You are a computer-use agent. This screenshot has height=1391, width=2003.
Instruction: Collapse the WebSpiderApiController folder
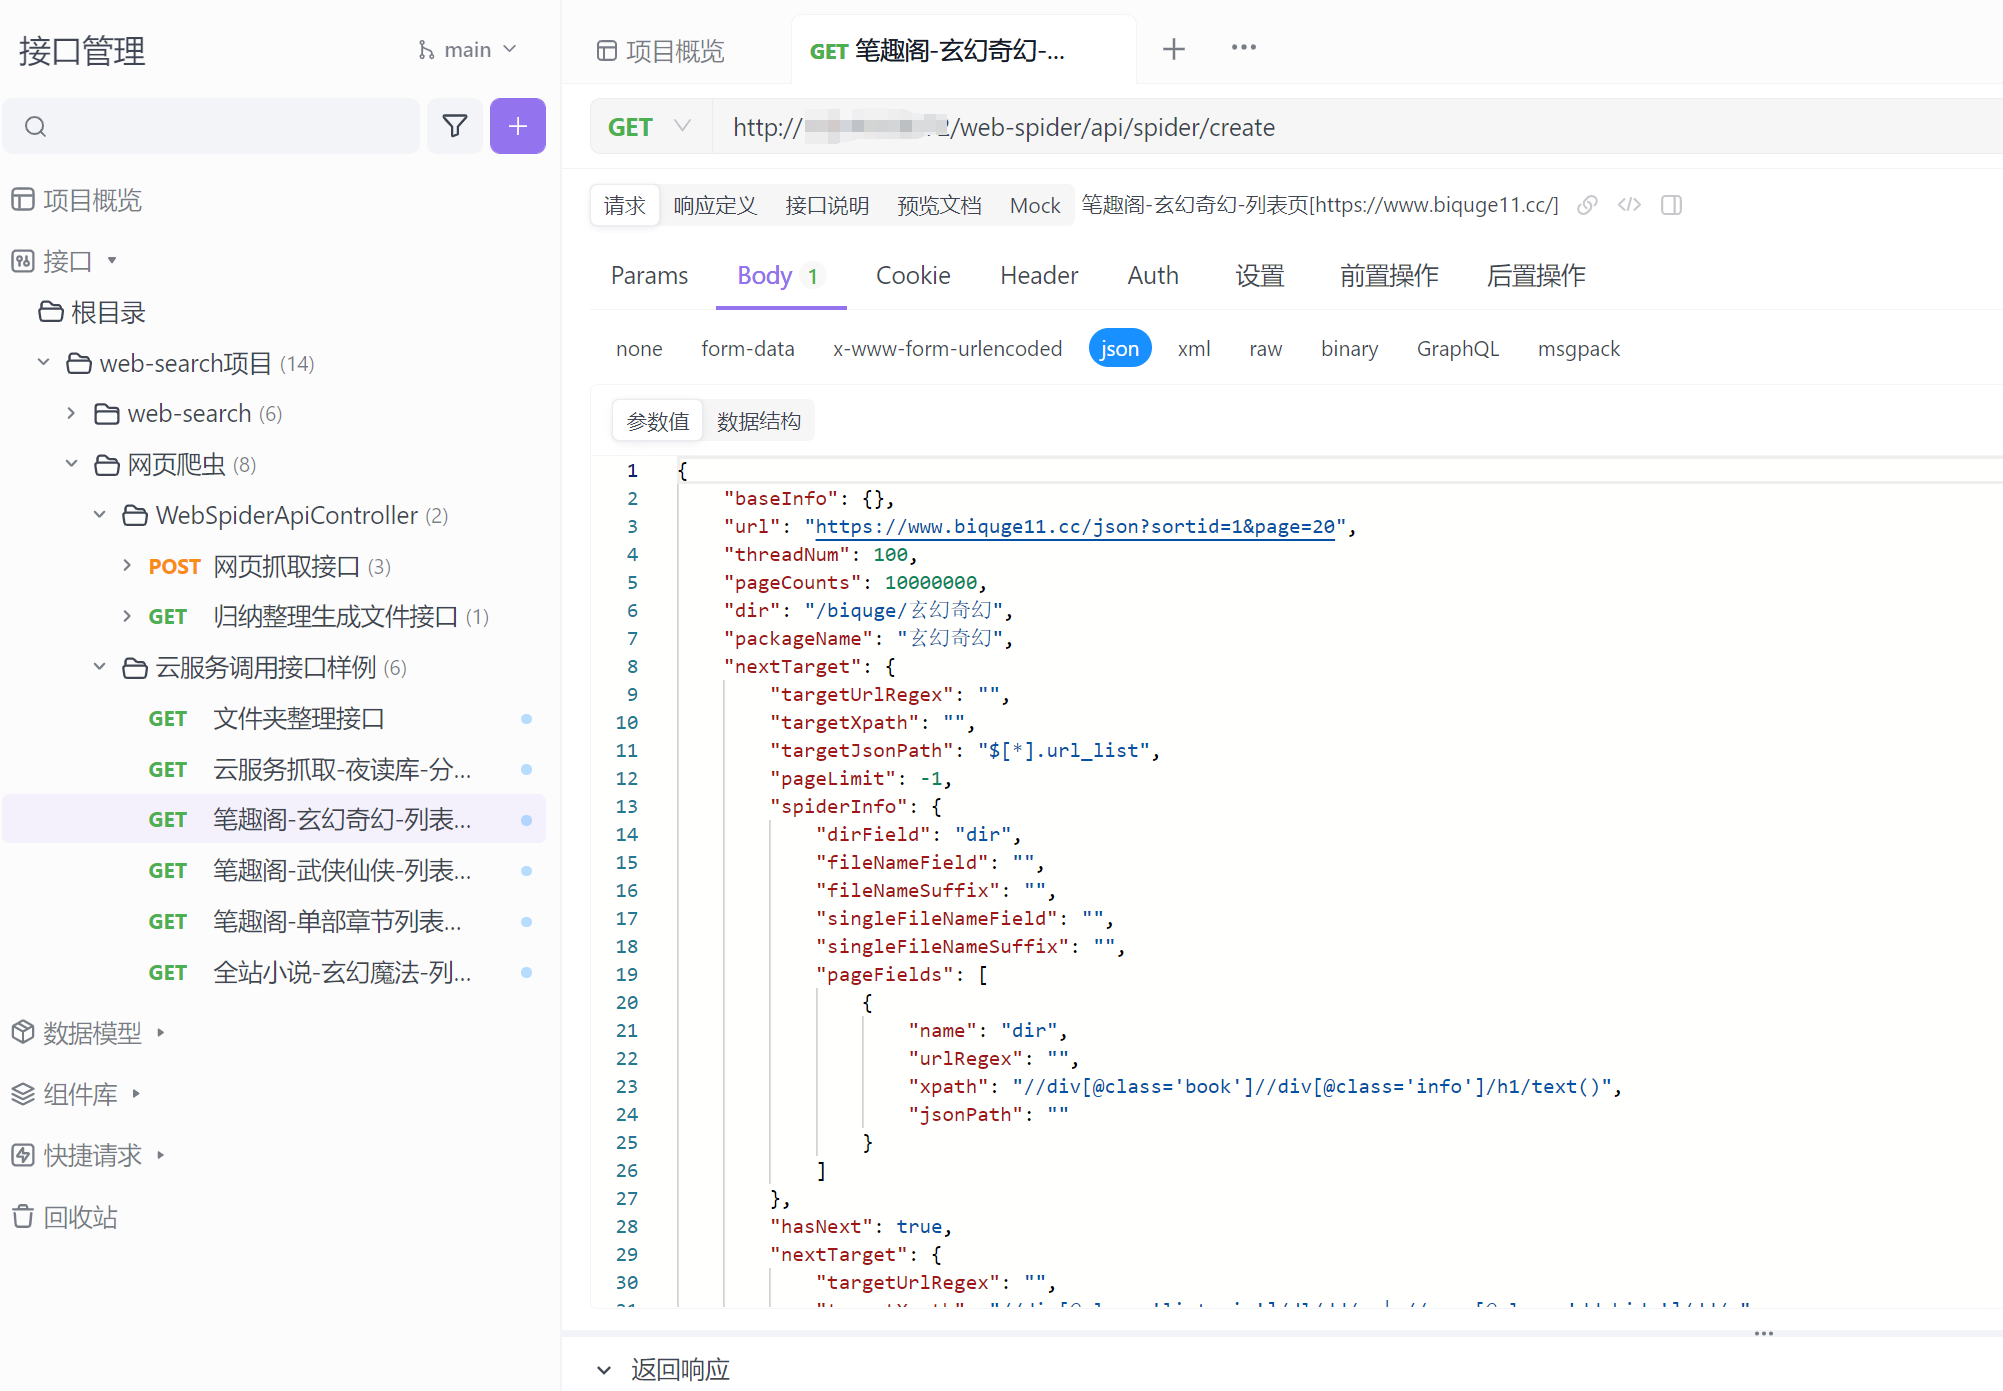[x=99, y=514]
